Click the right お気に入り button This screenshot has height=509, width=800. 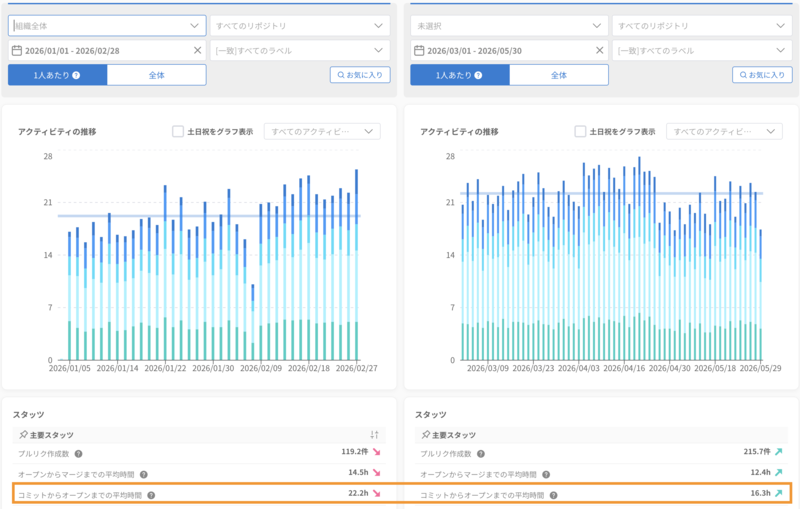[x=762, y=74]
